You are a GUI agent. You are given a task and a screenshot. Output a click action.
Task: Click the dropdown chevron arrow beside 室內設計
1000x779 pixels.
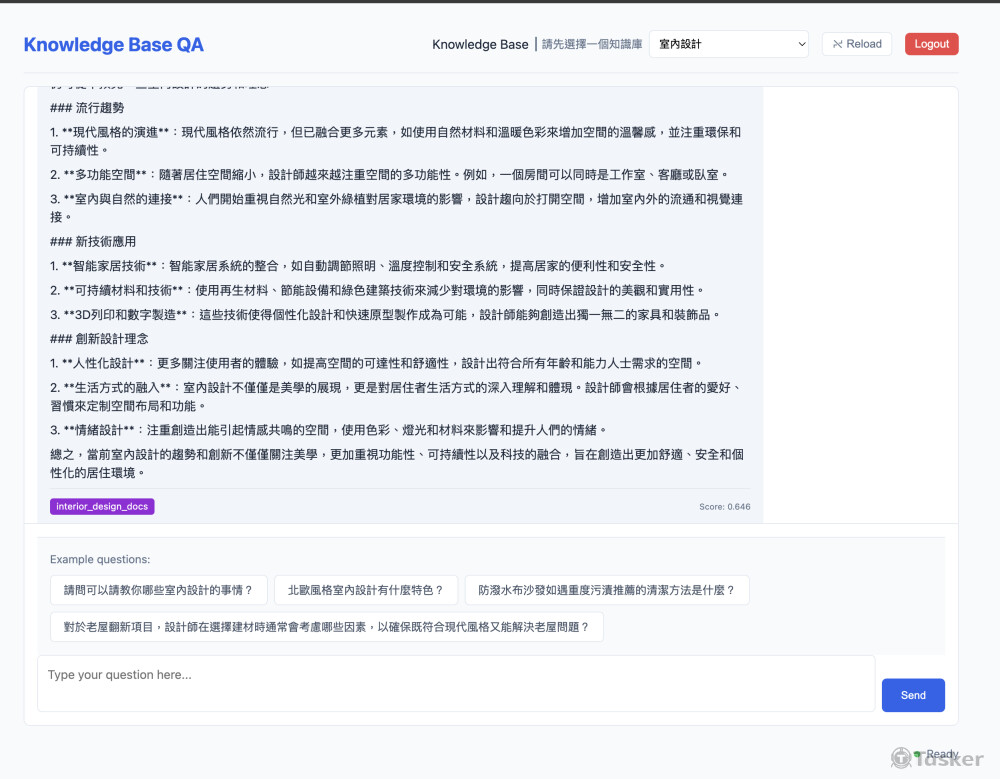pos(800,44)
